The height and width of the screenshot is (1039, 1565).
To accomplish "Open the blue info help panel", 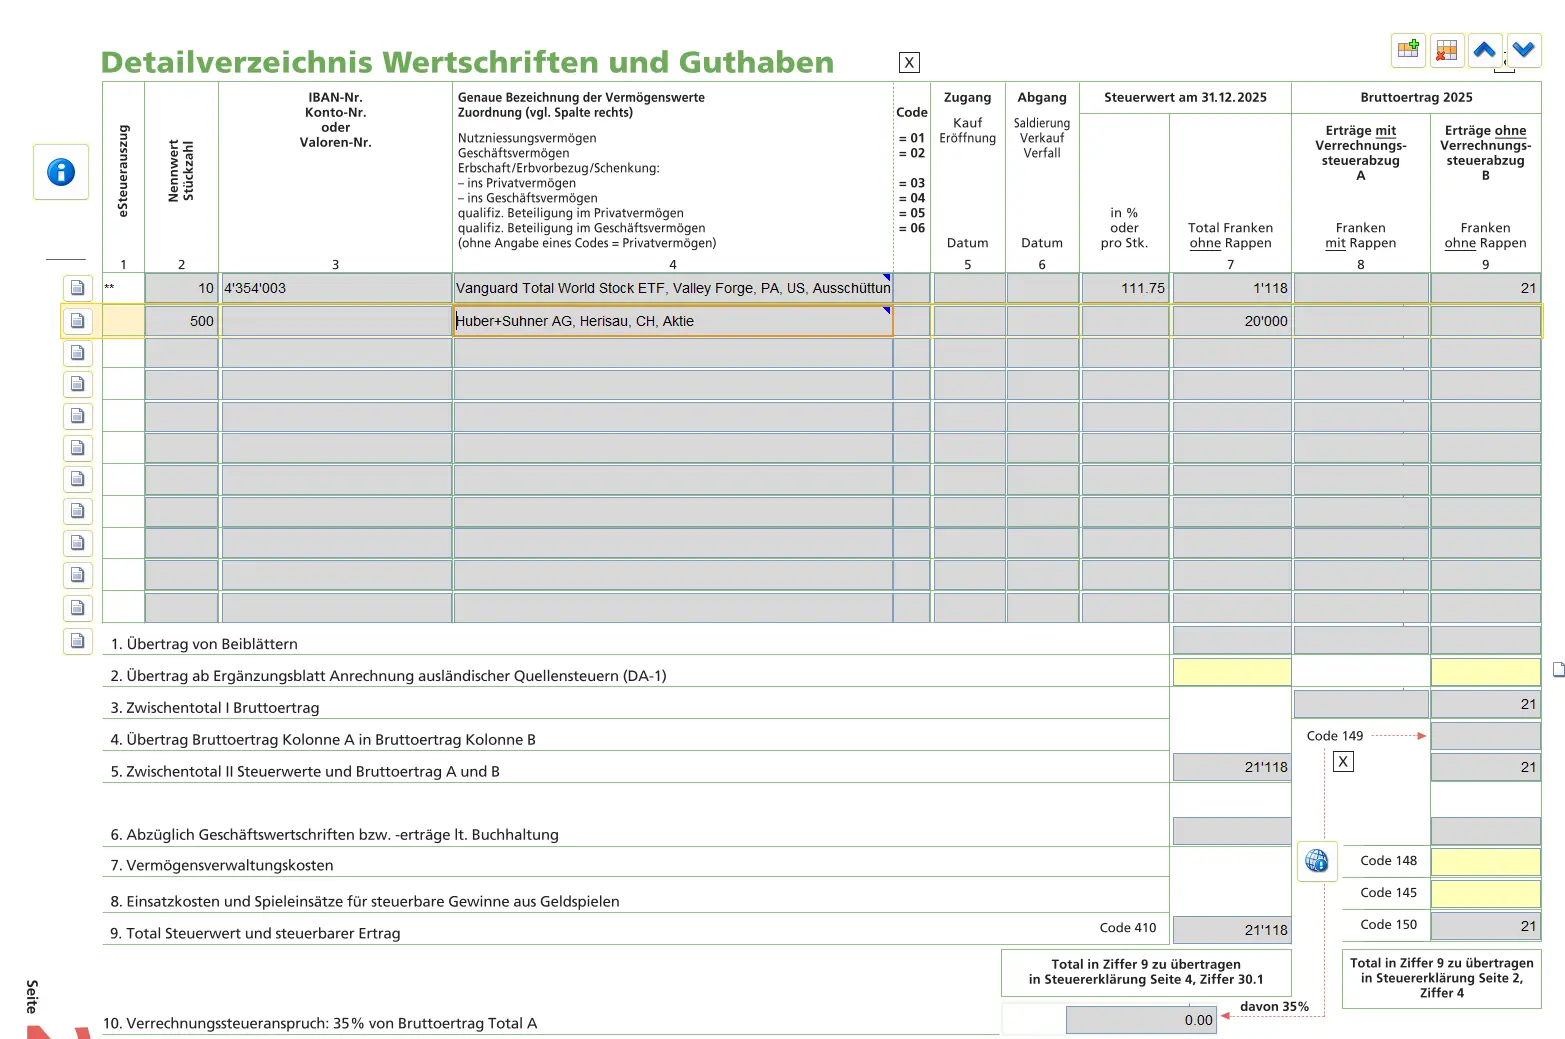I will (x=61, y=172).
